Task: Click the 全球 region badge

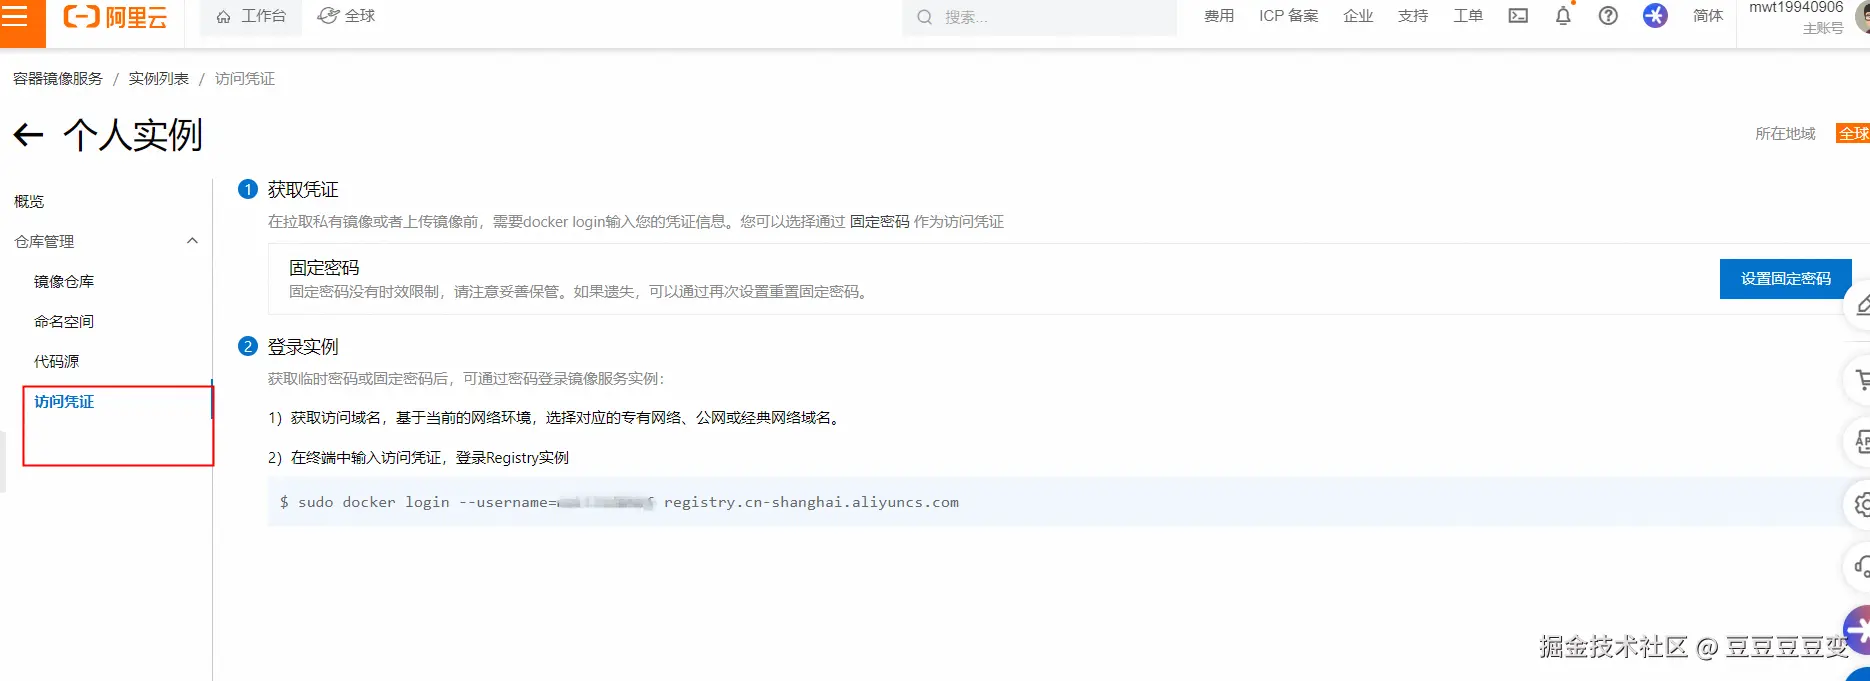Action: click(x=1853, y=134)
